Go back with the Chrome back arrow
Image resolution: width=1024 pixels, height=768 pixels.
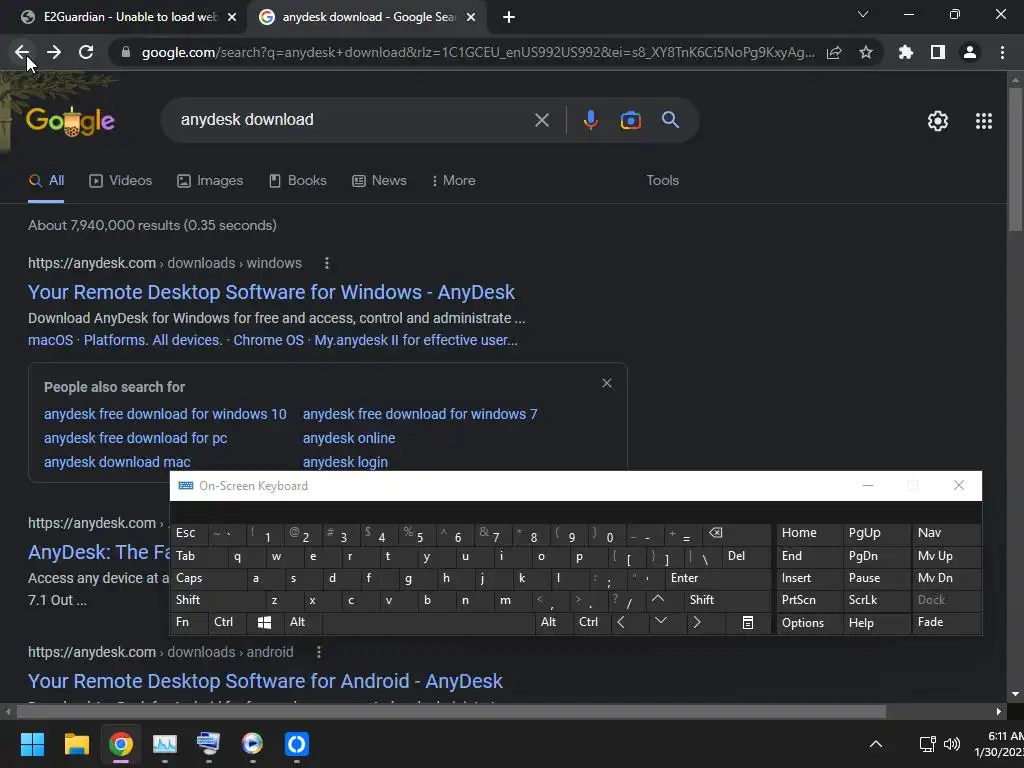click(x=22, y=52)
